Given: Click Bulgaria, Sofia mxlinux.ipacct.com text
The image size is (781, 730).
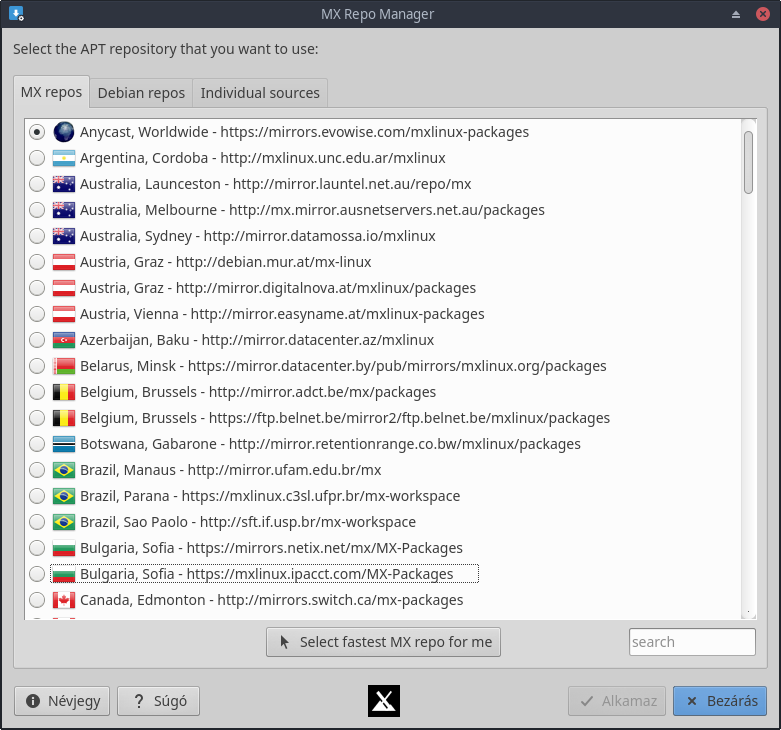Looking at the screenshot, I should pyautogui.click(x=266, y=574).
